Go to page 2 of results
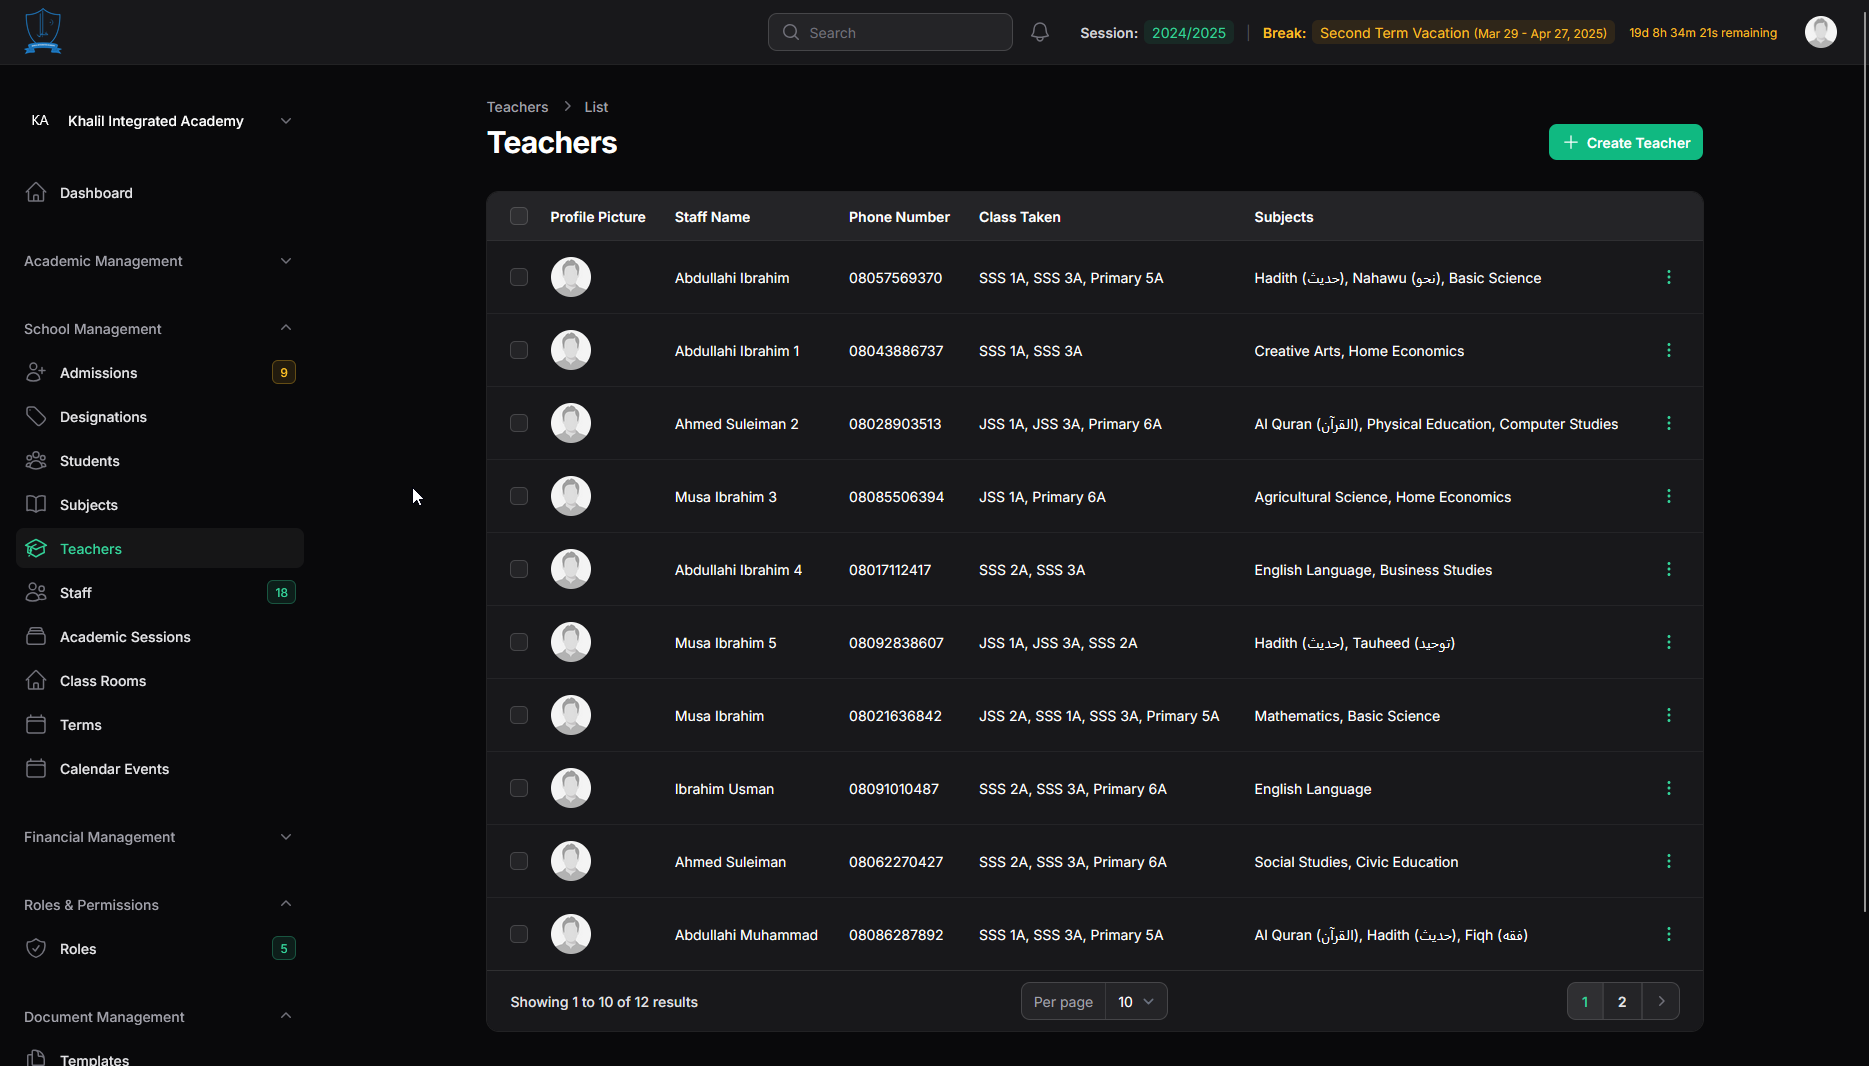This screenshot has width=1869, height=1066. coord(1622,1001)
